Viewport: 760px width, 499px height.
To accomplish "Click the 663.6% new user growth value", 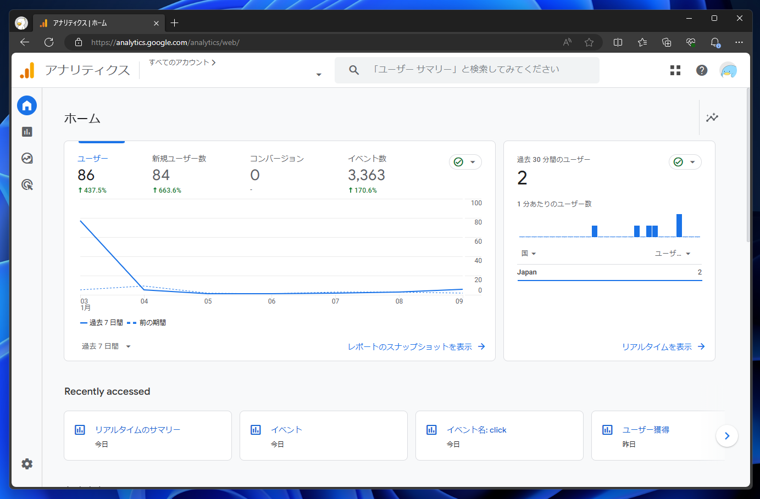I will (167, 190).
